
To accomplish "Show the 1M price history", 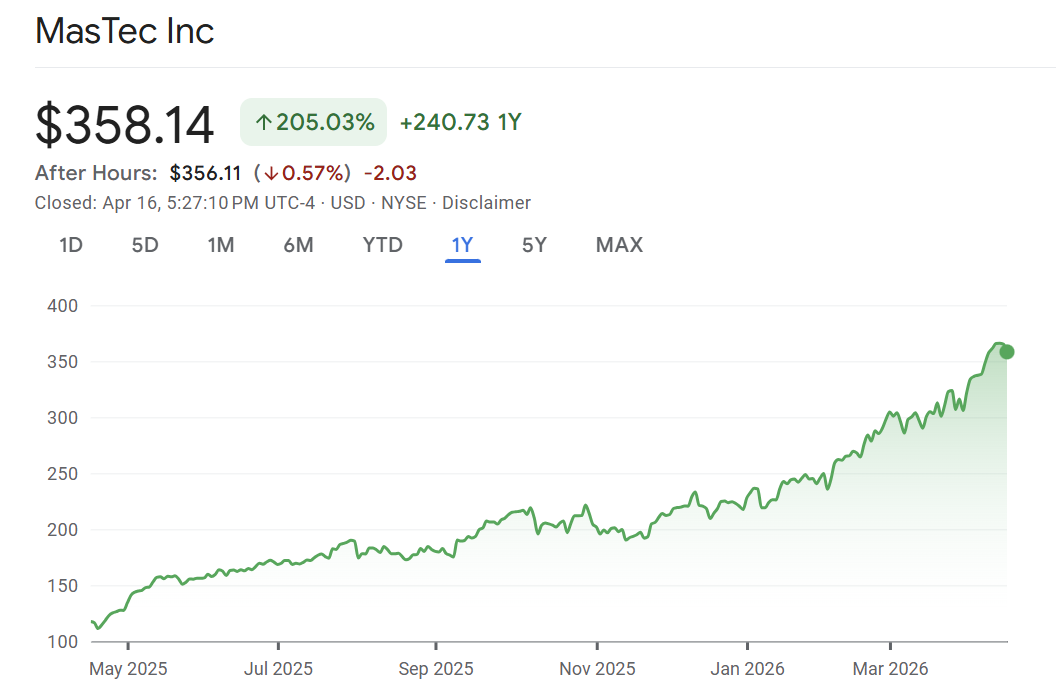I will 221,245.
